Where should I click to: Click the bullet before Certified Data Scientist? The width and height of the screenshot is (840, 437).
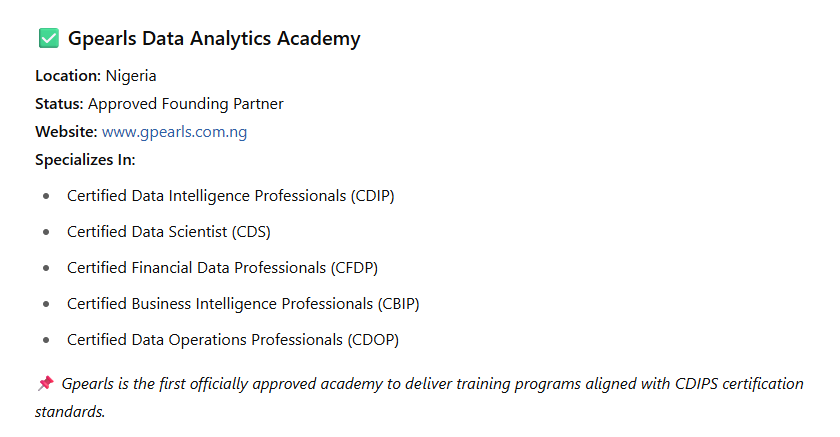pos(46,232)
